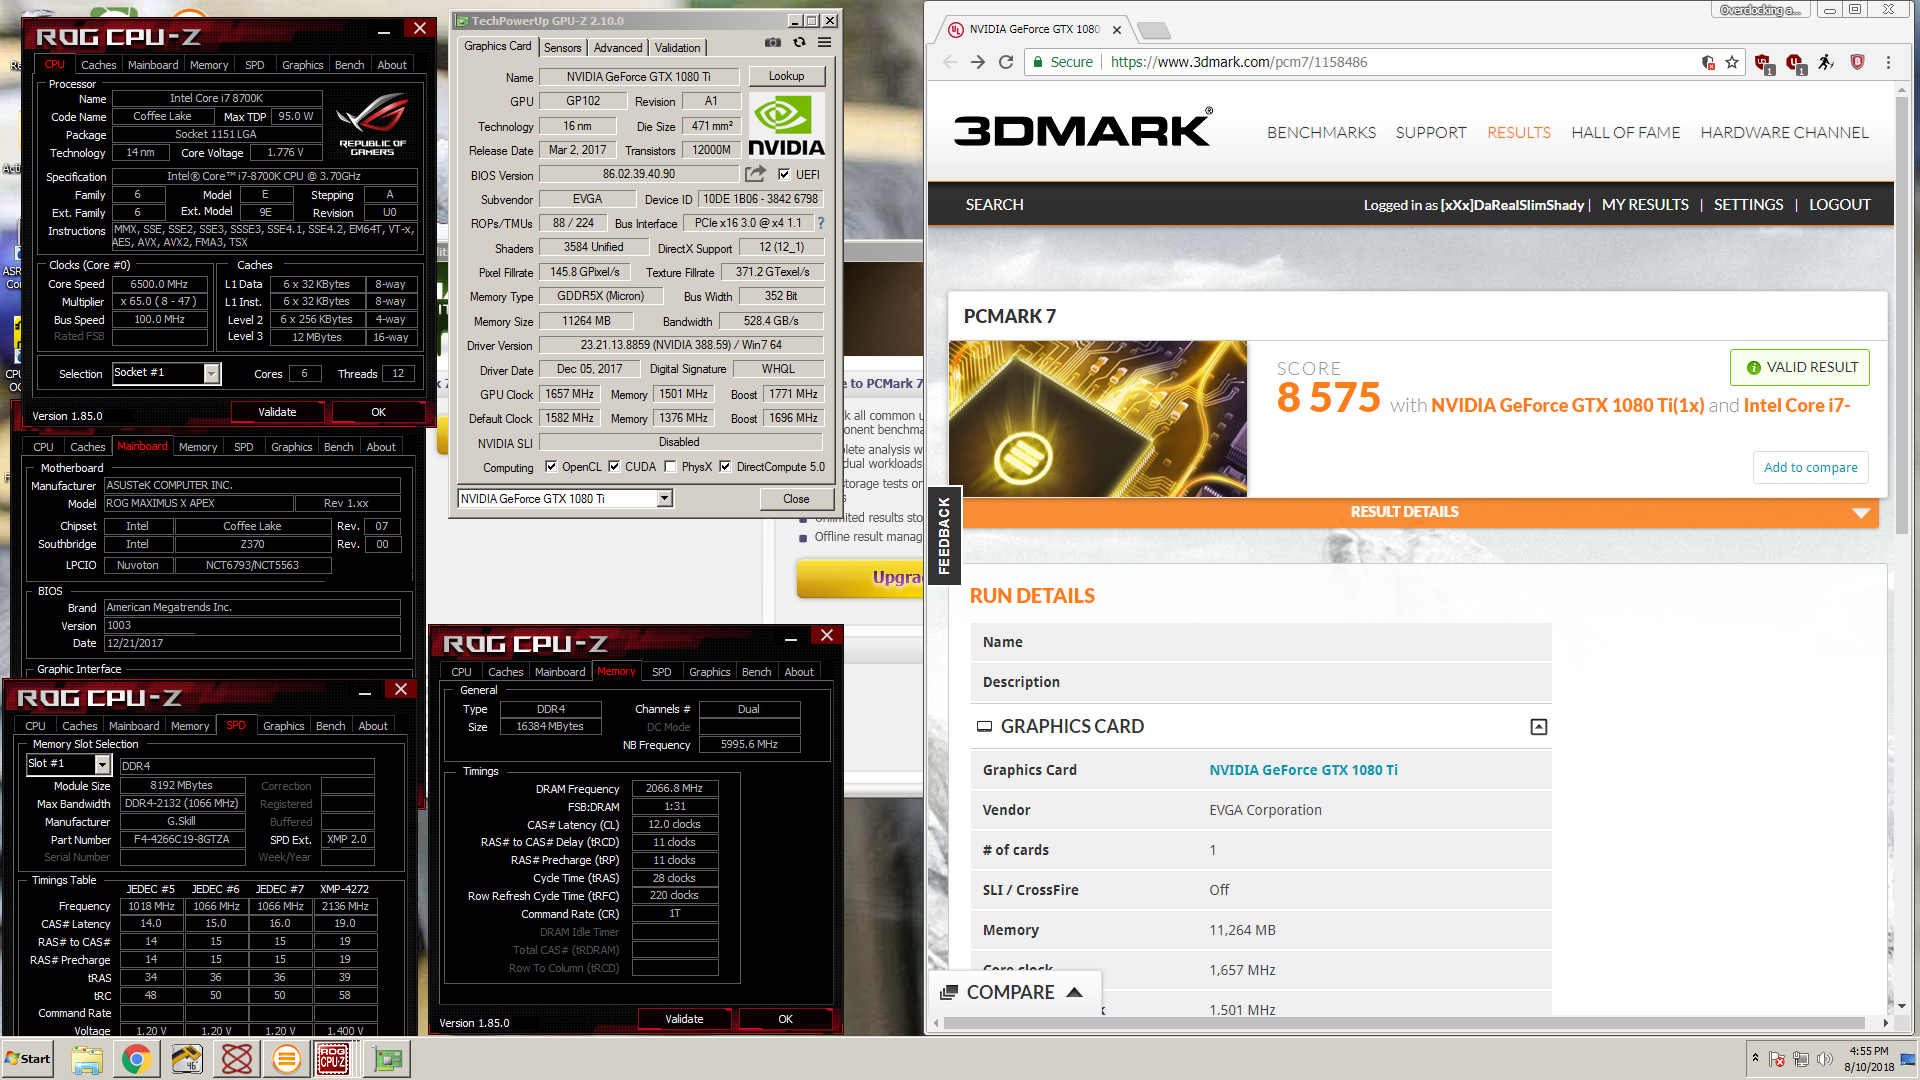The height and width of the screenshot is (1080, 1920).
Task: Click the MY RESULTS link
Action: tap(1645, 205)
